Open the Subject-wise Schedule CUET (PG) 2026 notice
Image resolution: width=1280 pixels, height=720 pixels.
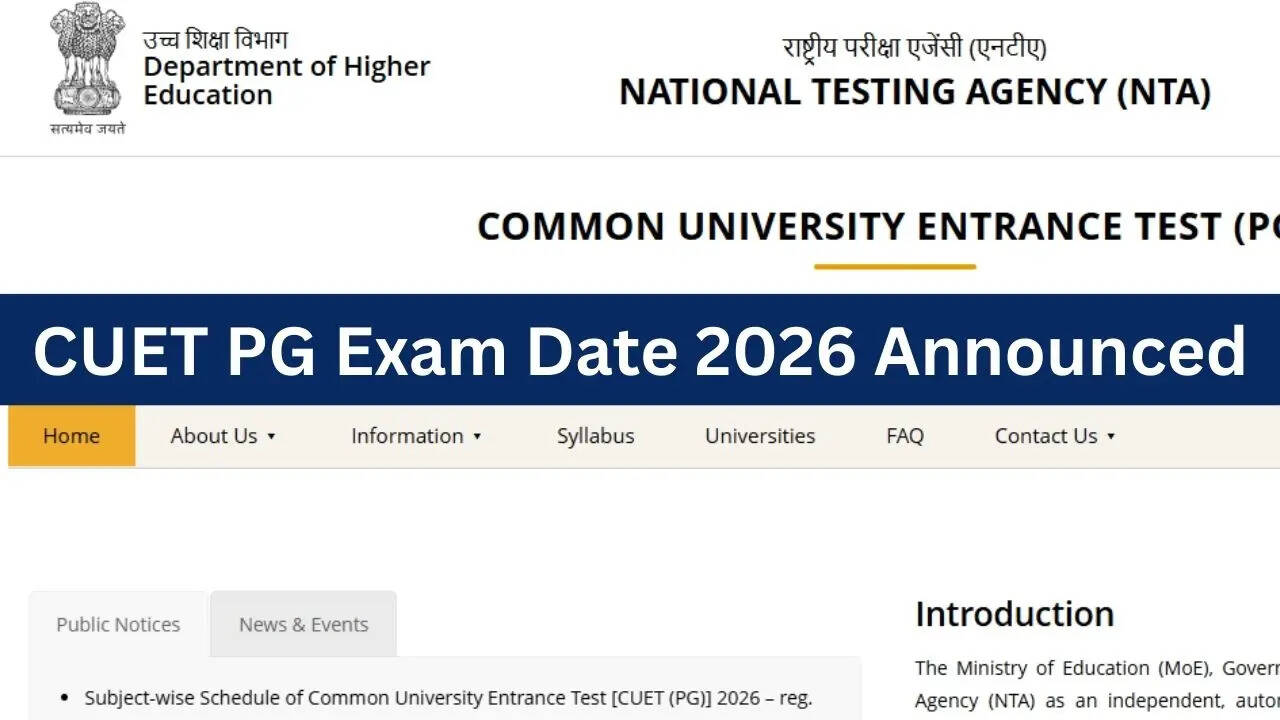448,698
